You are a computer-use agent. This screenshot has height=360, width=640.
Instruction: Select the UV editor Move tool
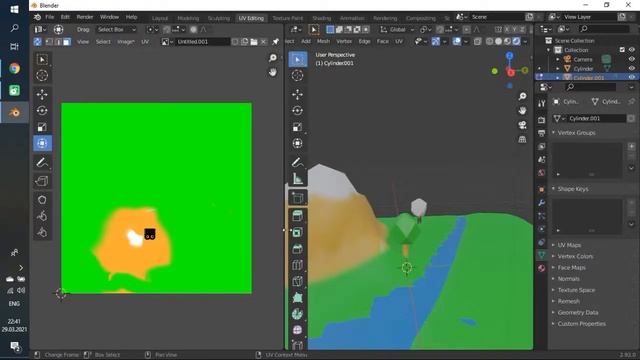coord(42,94)
